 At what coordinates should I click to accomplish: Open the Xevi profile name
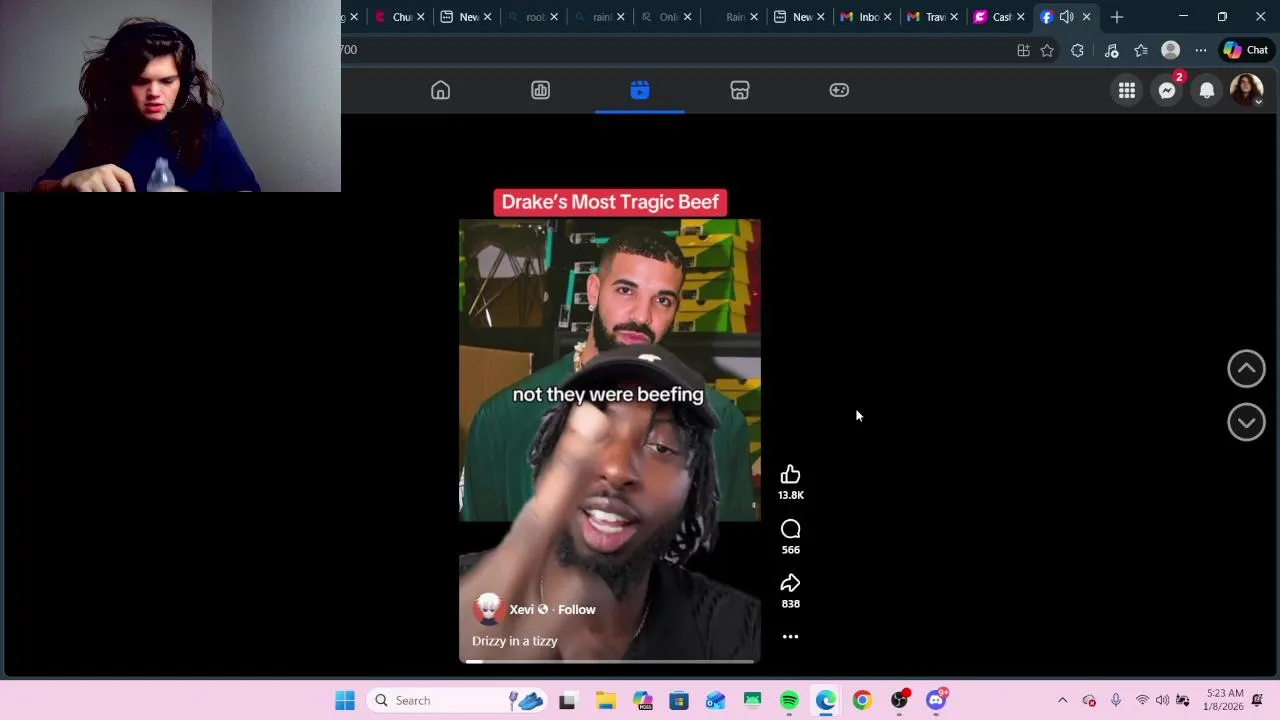521,609
